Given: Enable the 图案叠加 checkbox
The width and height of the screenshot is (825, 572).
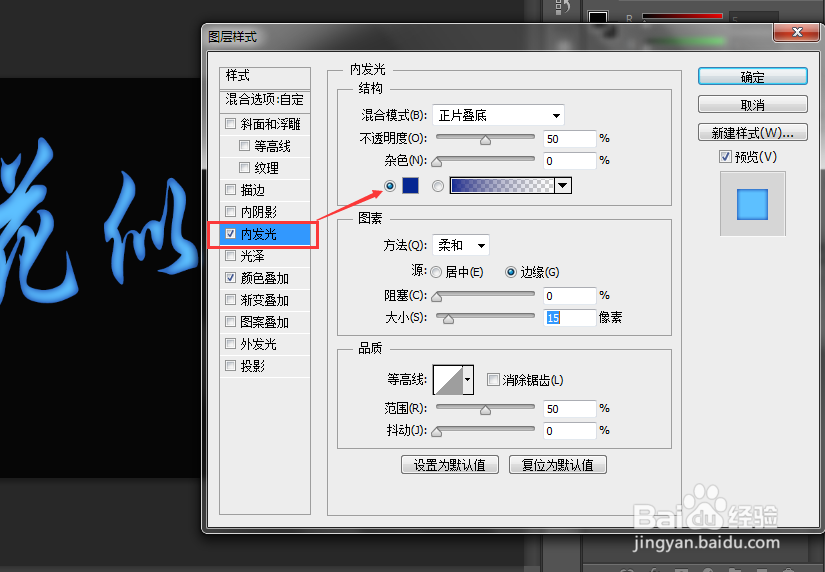Looking at the screenshot, I should pos(230,322).
